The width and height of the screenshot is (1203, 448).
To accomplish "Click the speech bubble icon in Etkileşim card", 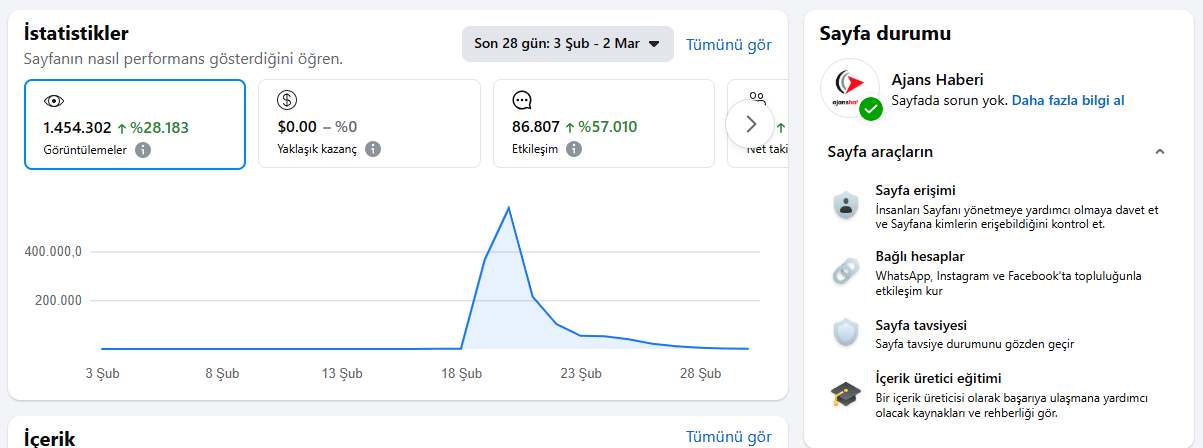I will pyautogui.click(x=521, y=100).
